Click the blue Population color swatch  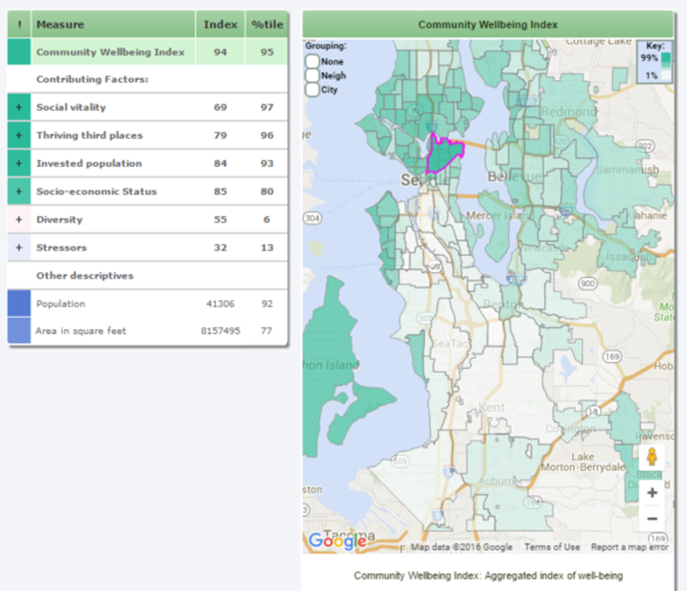[x=18, y=303]
